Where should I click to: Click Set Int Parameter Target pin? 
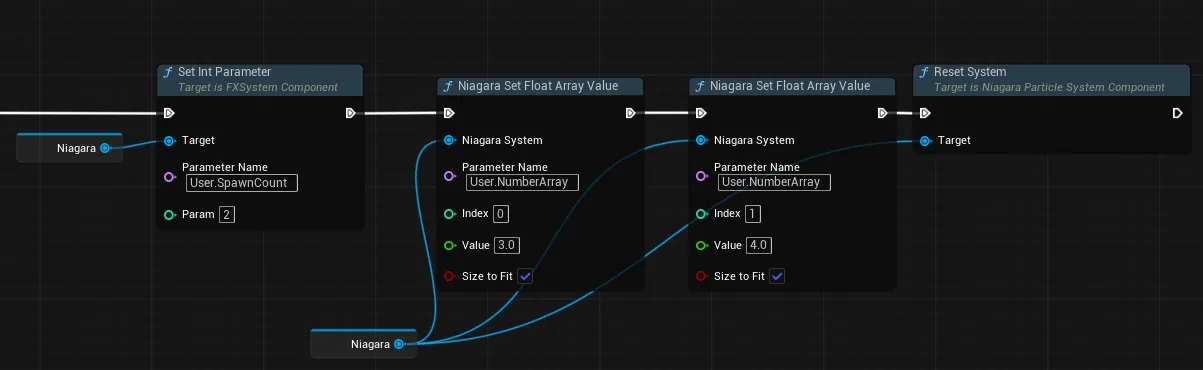[169, 141]
